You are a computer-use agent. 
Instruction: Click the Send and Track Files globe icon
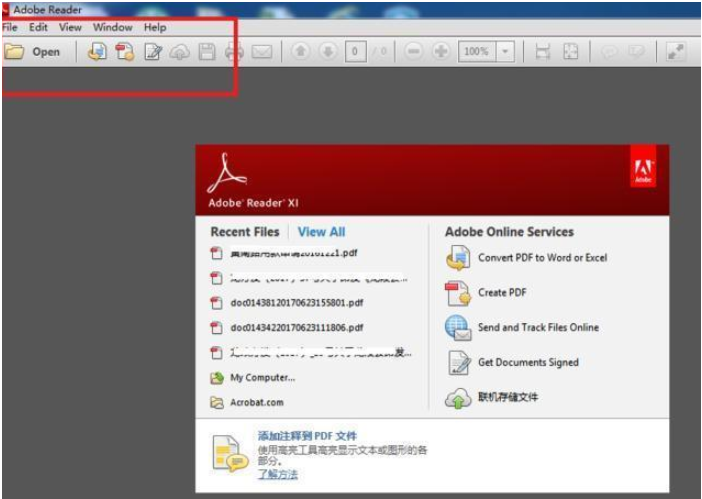[x=458, y=328]
